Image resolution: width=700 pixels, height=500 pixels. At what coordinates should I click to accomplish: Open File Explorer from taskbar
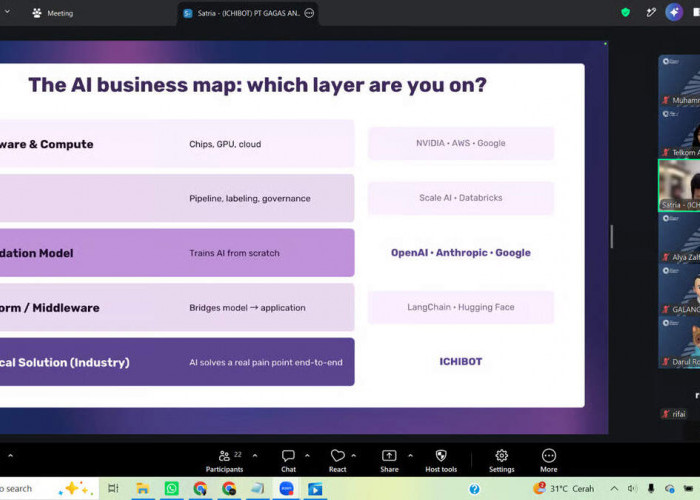(x=142, y=488)
